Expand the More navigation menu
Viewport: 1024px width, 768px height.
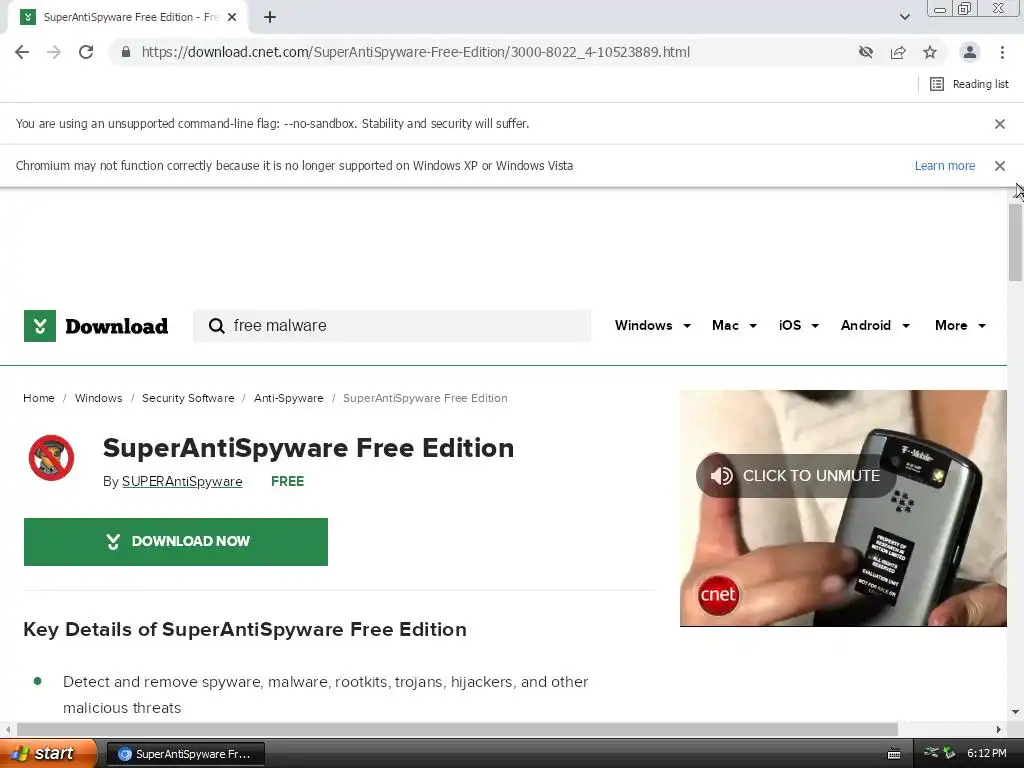[x=960, y=326]
